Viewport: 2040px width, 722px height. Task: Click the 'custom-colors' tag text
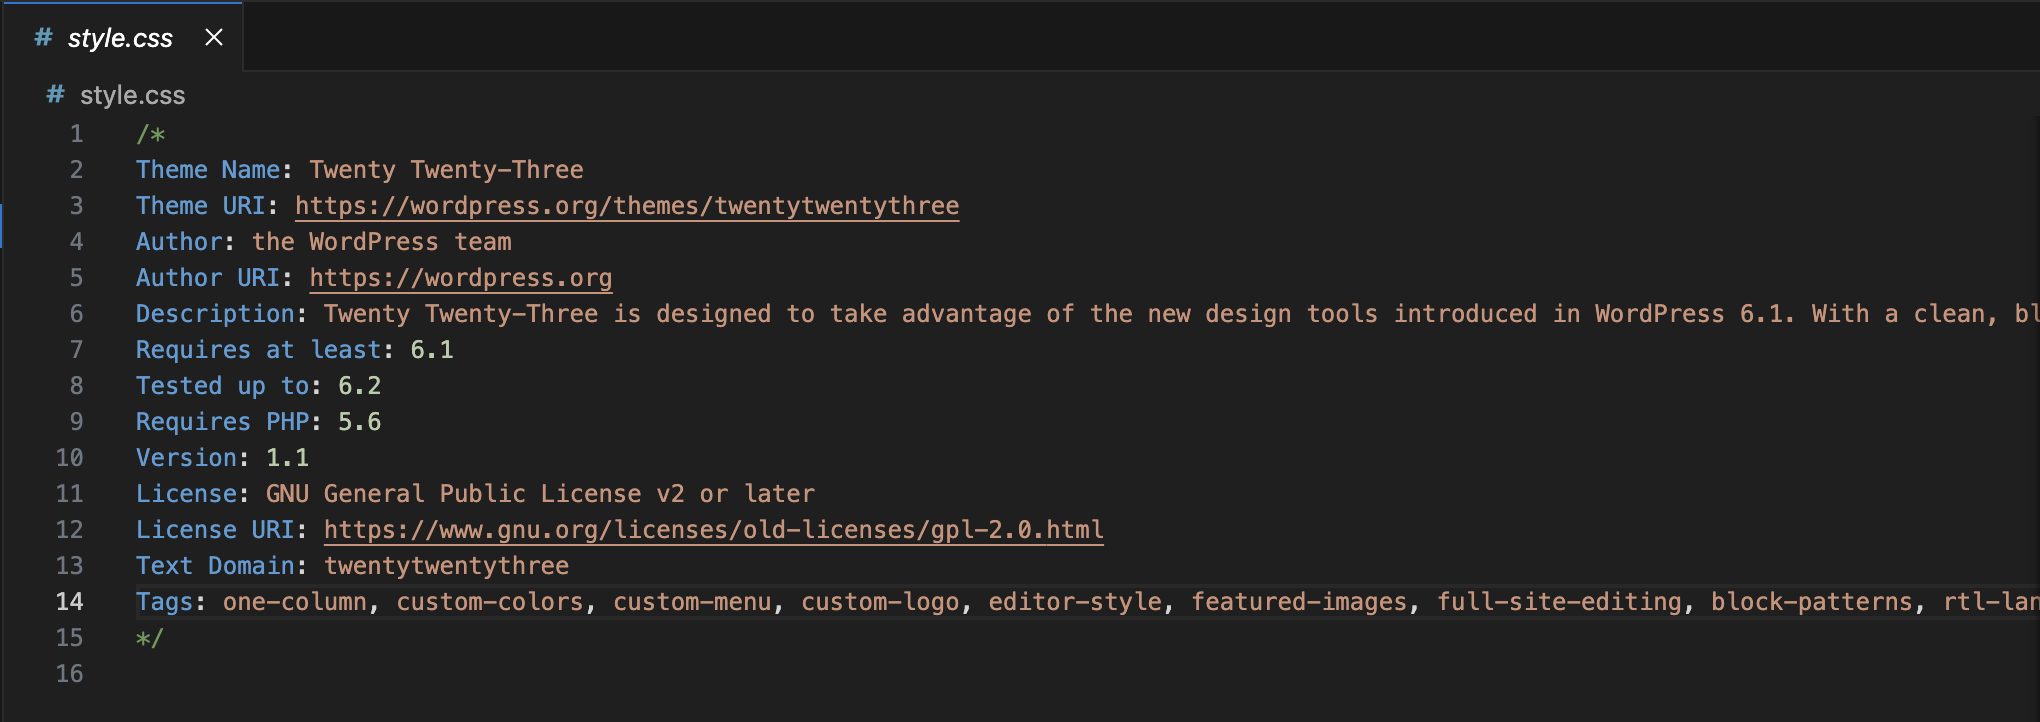click(490, 602)
